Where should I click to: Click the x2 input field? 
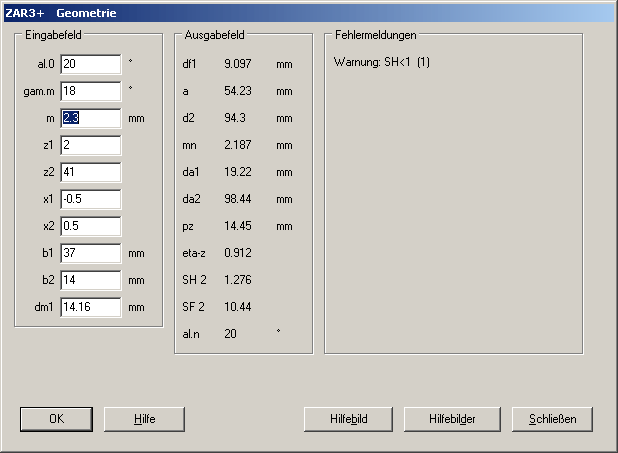pos(90,226)
